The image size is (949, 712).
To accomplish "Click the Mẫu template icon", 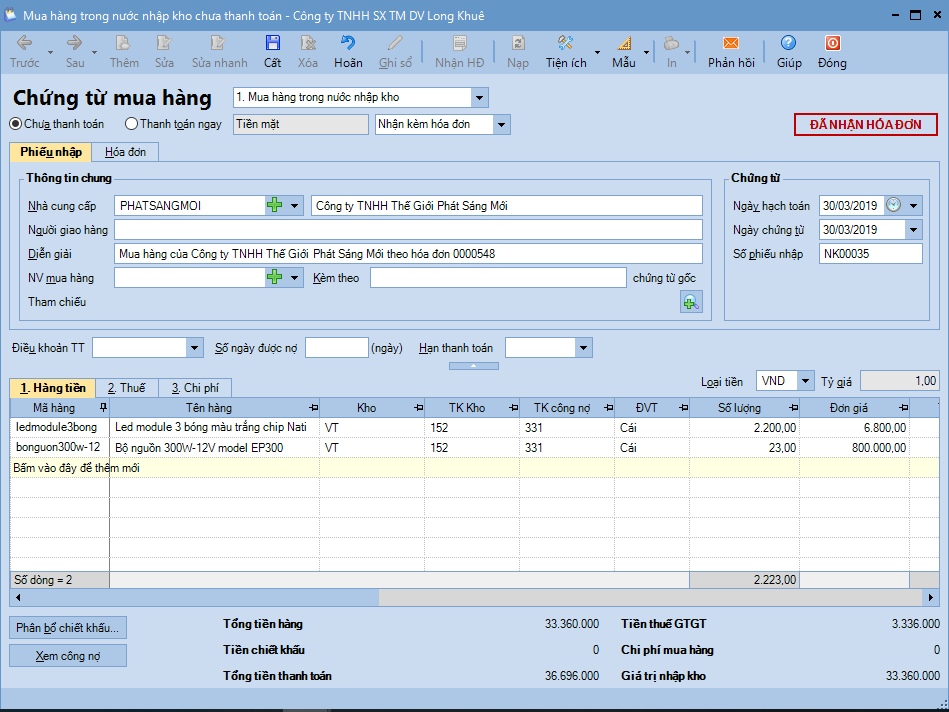I will 624,44.
